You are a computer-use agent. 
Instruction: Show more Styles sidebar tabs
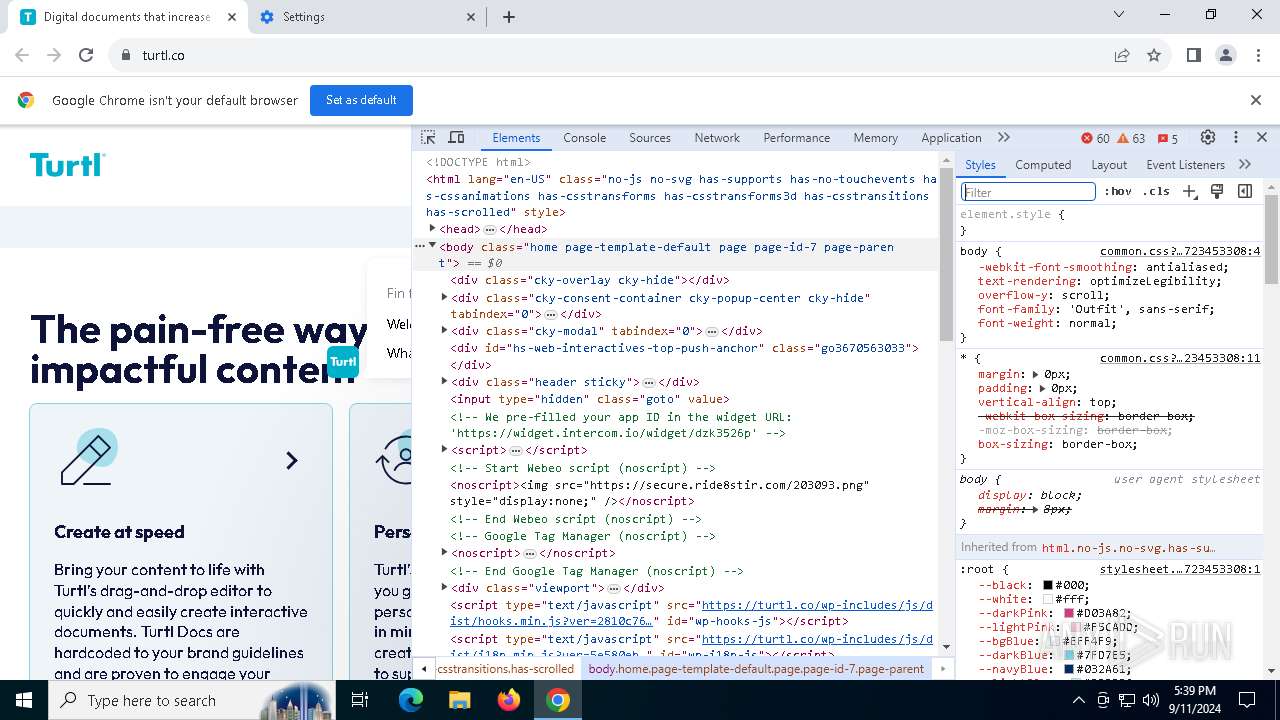pos(1245,165)
